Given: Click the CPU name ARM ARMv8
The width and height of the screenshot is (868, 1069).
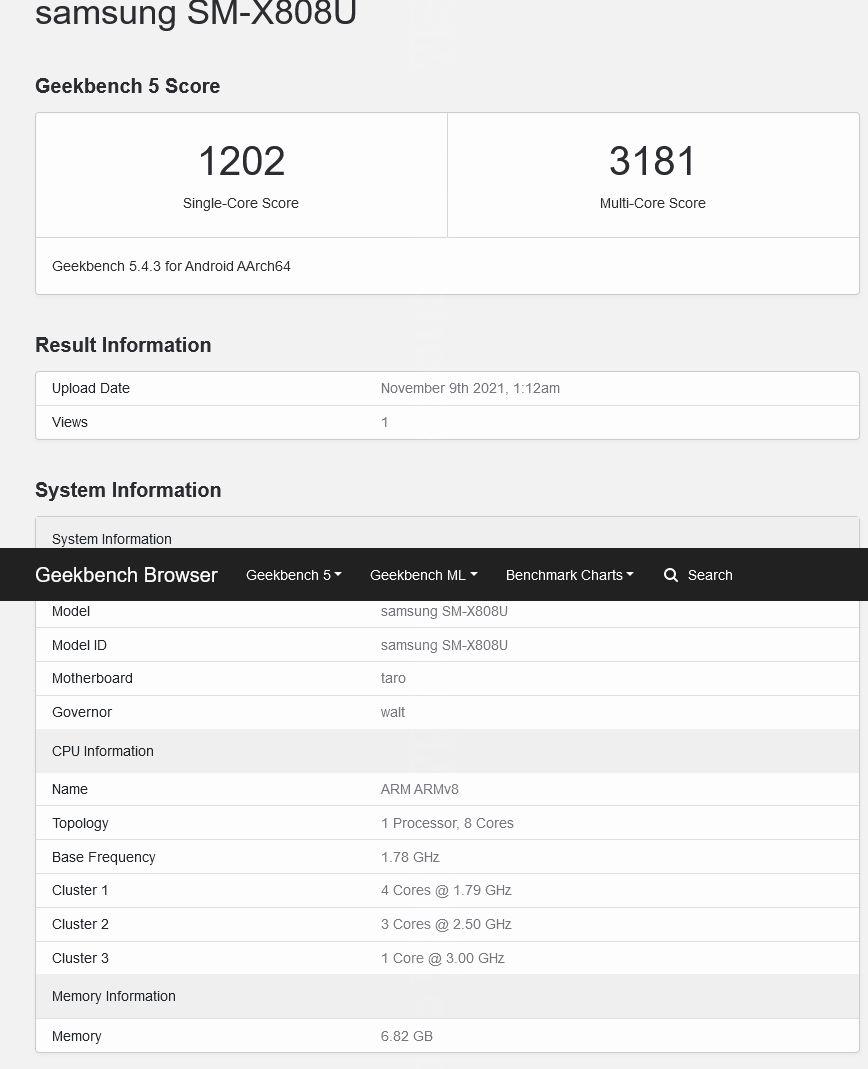Looking at the screenshot, I should (419, 789).
